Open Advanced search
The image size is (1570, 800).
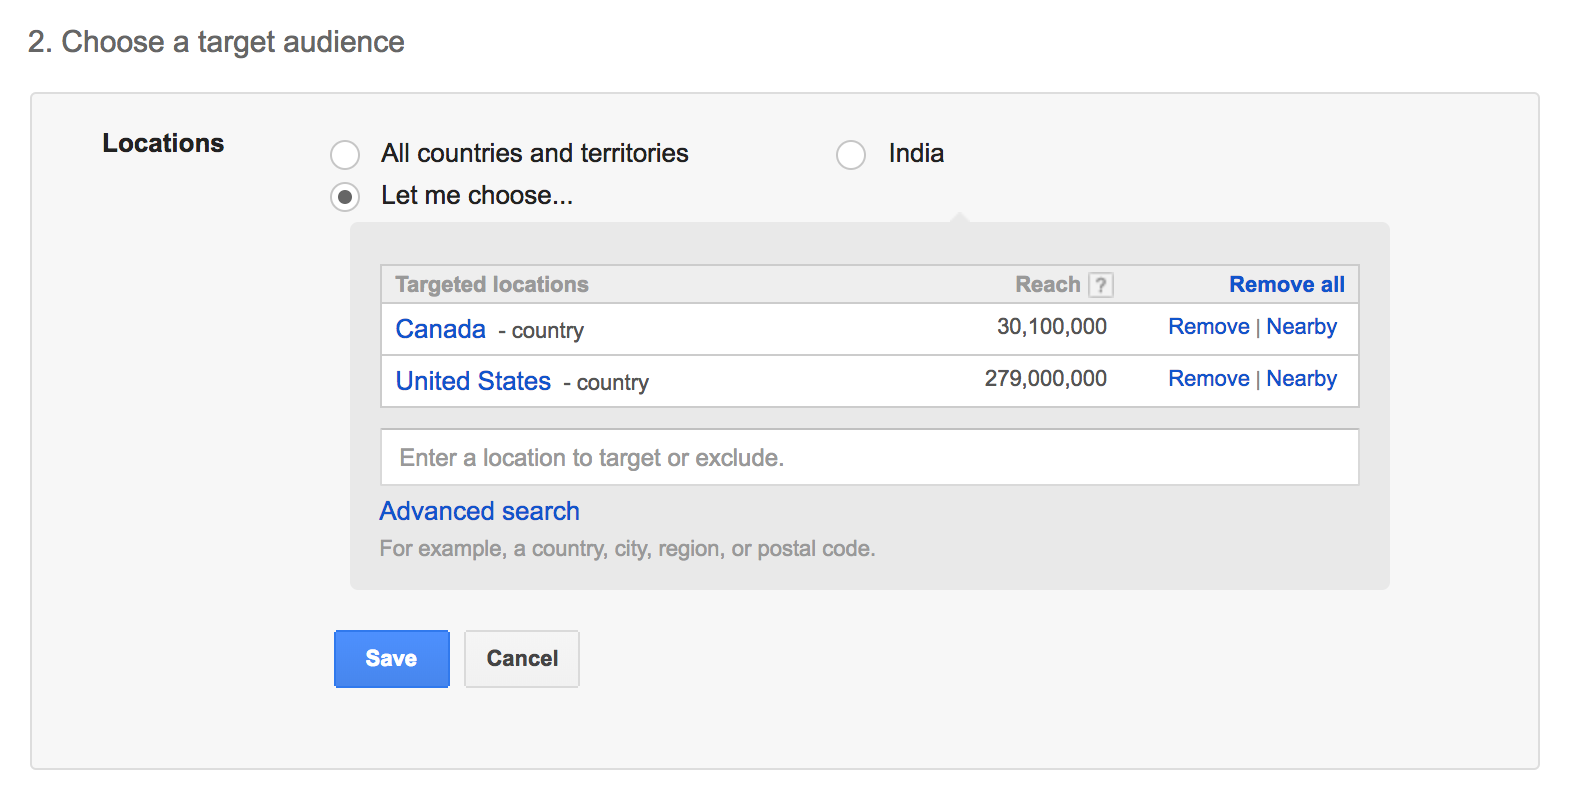(479, 511)
